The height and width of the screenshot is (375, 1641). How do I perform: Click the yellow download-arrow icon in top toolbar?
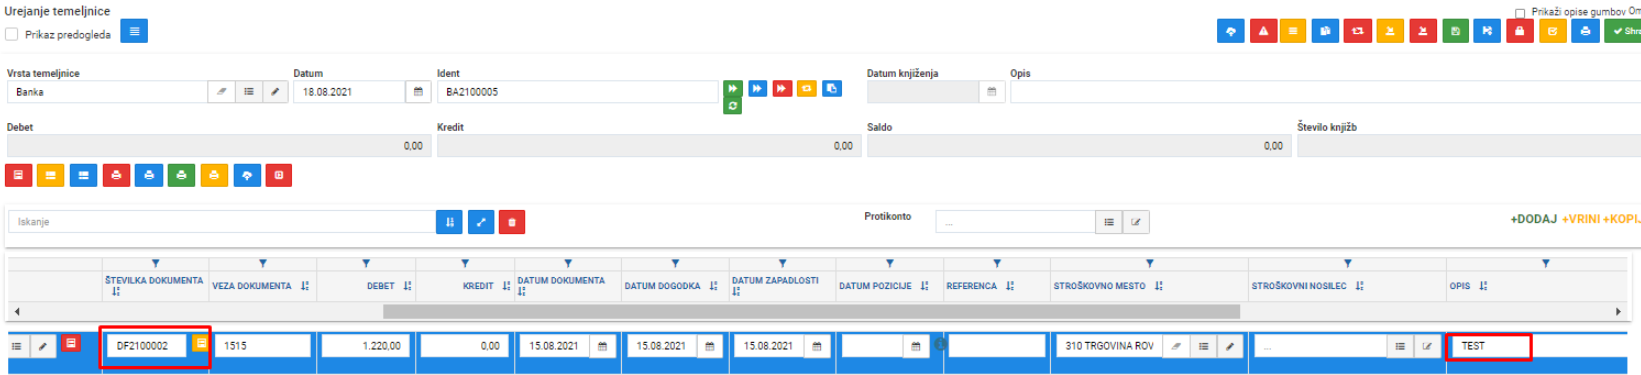(1390, 31)
